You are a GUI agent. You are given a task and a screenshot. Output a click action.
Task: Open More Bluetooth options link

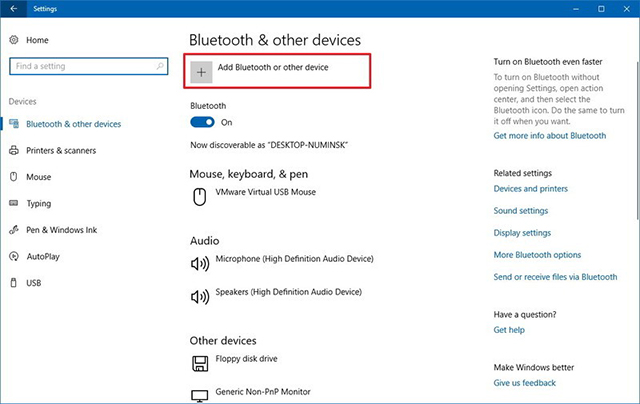pos(537,255)
